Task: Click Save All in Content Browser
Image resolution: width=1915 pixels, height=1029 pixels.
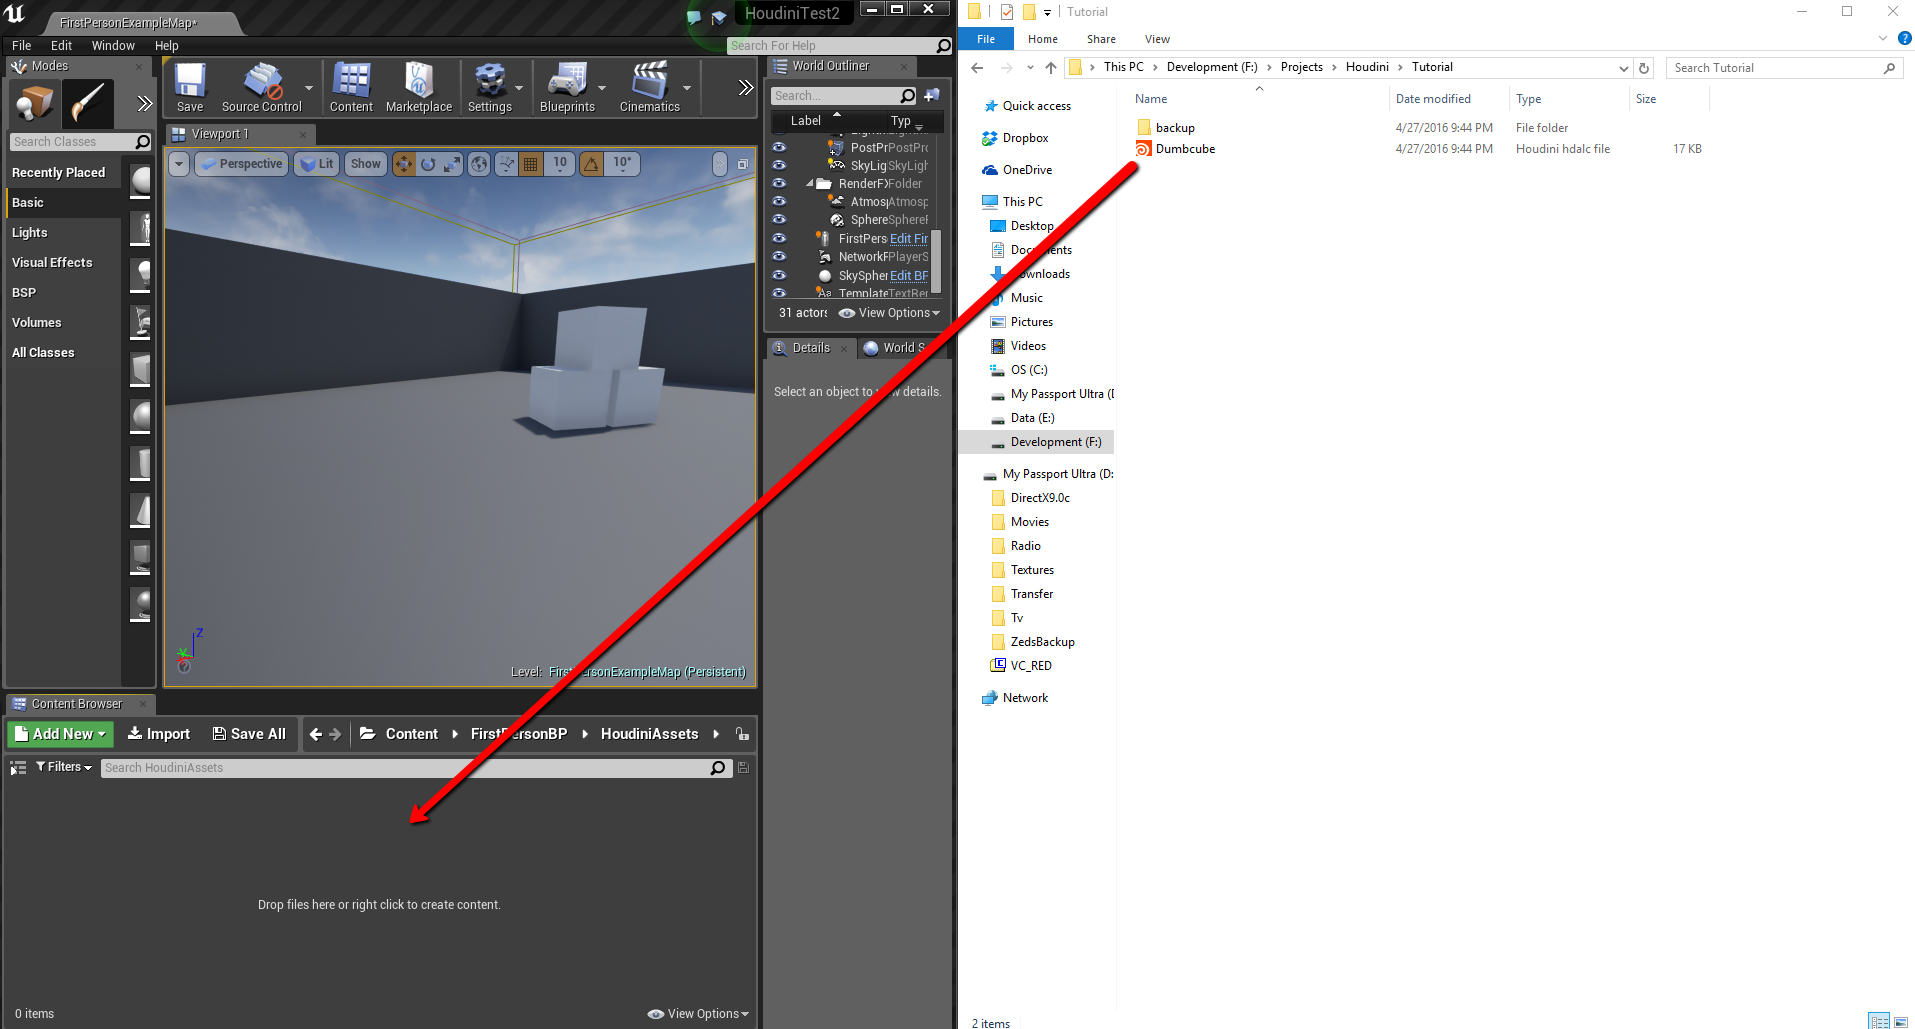Action: [249, 734]
